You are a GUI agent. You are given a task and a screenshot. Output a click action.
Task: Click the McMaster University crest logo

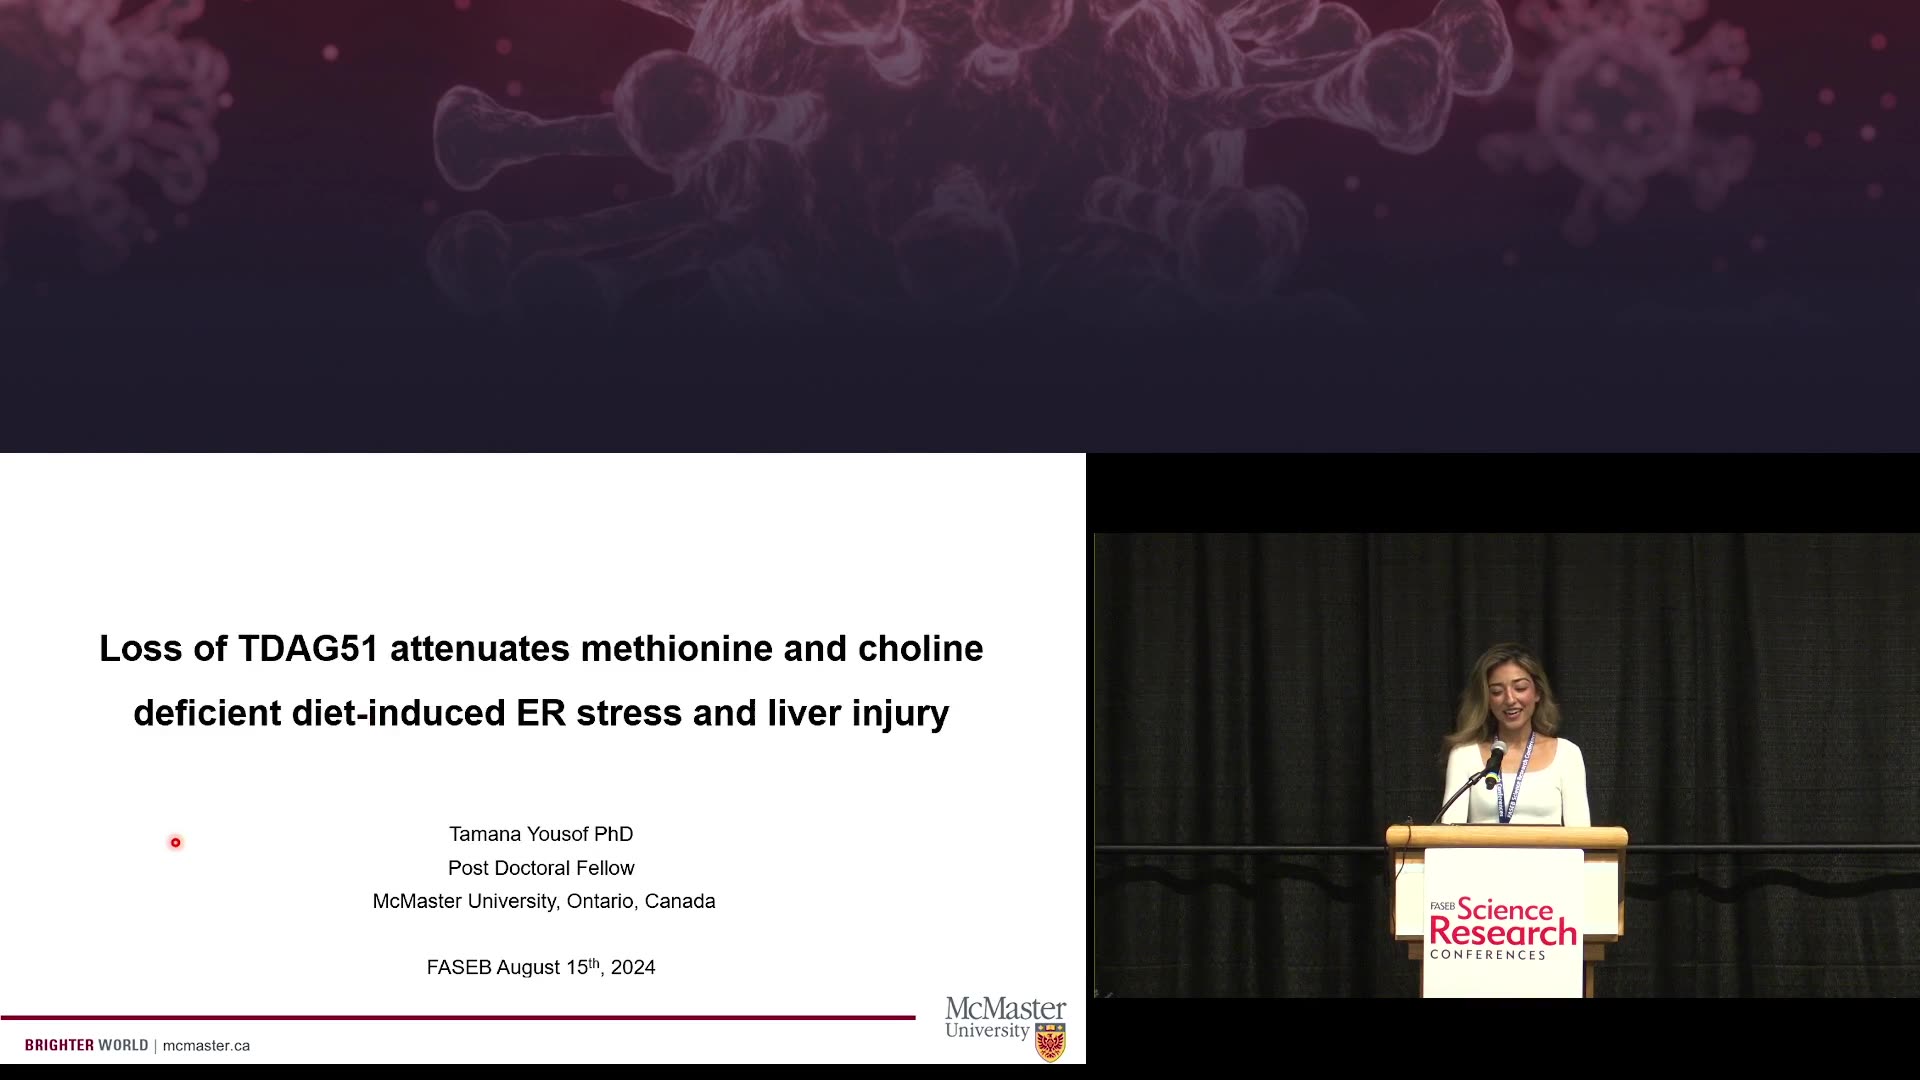tap(1050, 1042)
